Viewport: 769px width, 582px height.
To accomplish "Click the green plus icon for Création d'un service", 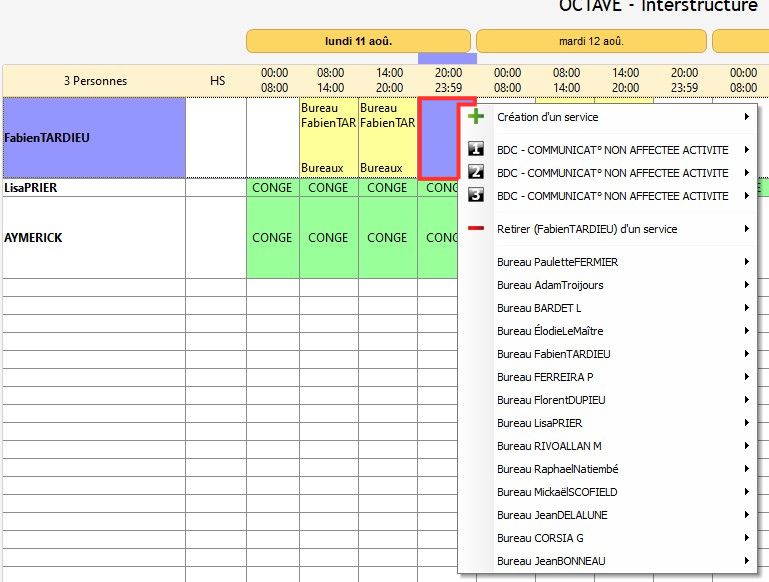I will [476, 117].
